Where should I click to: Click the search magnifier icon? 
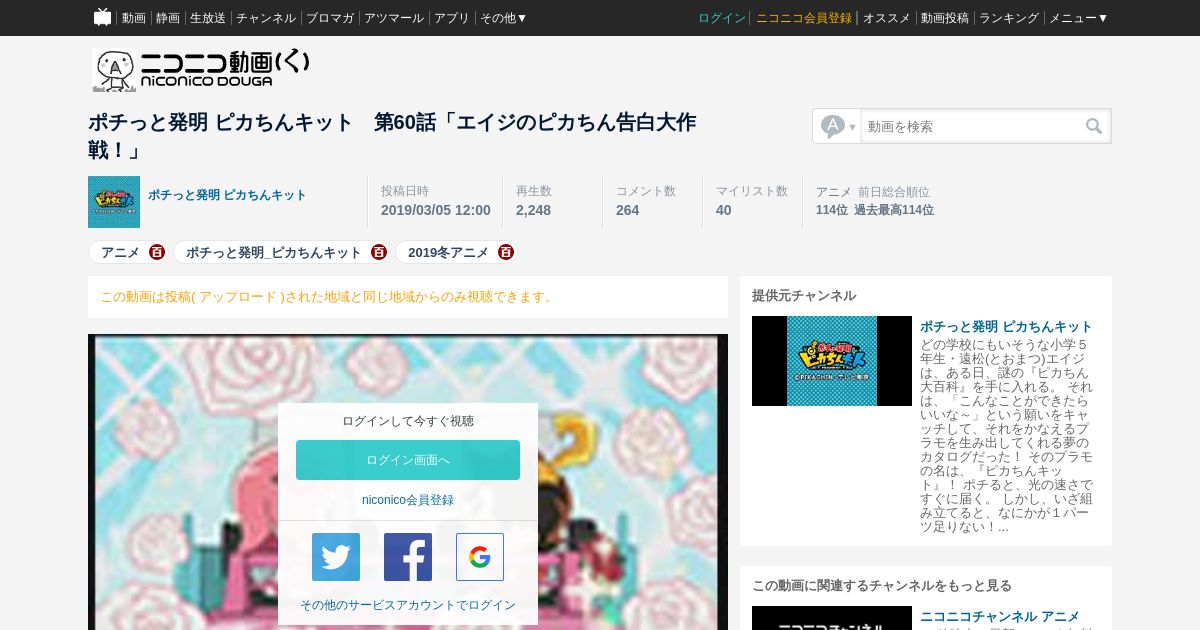pyautogui.click(x=1094, y=126)
